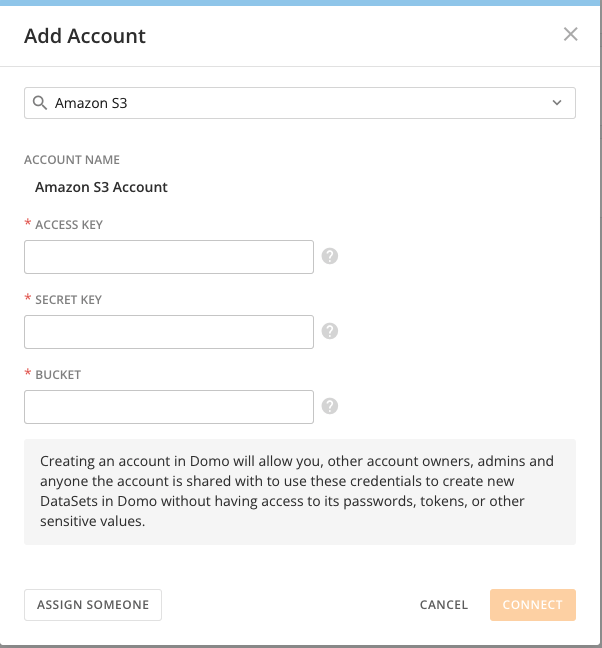
Task: Open help for Access Key field
Action: [x=330, y=256]
